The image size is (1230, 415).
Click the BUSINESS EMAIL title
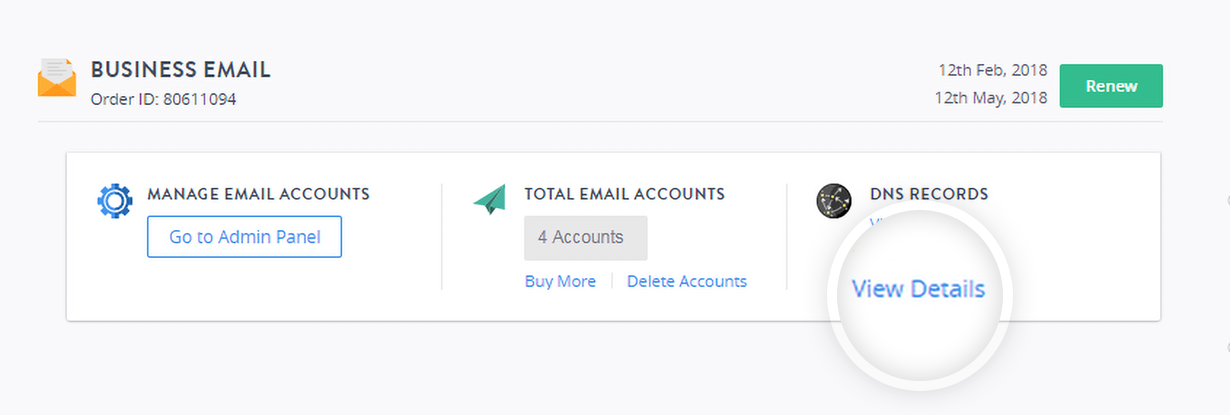click(x=181, y=70)
